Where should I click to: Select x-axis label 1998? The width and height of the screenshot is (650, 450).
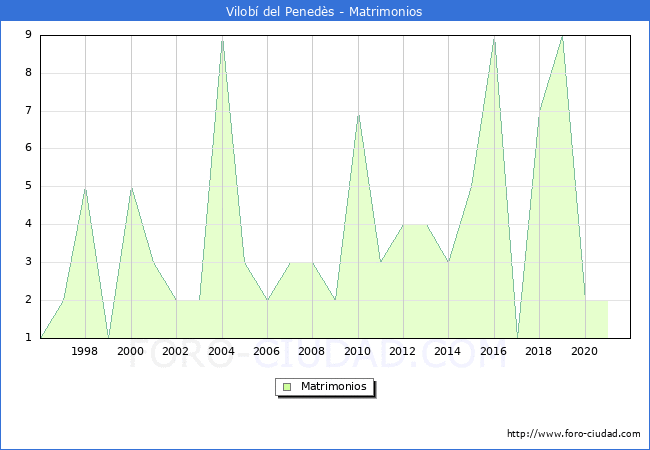[x=84, y=351]
